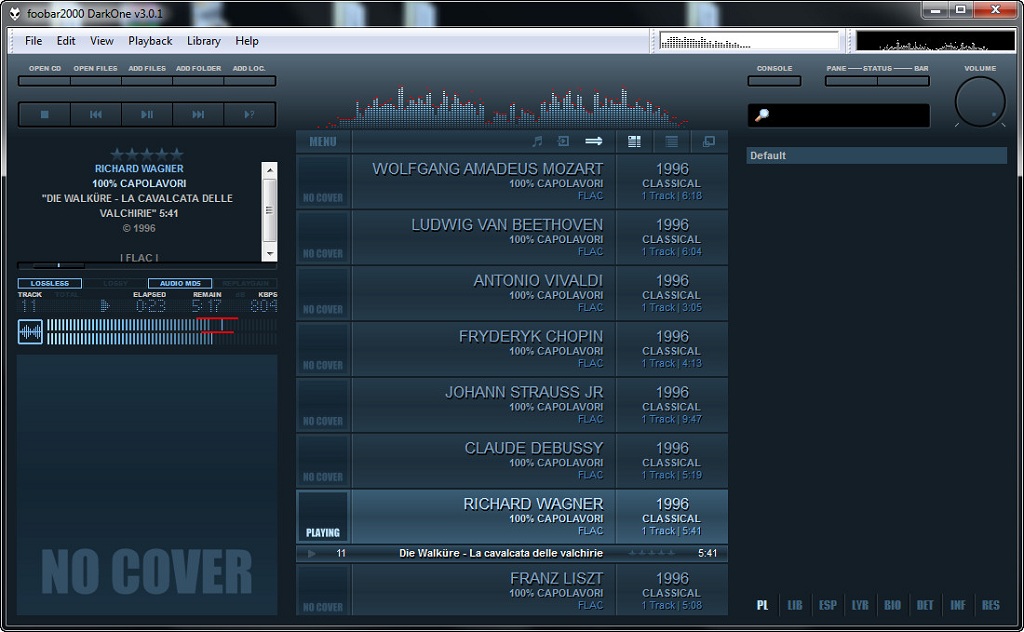This screenshot has width=1024, height=632.
Task: Toggle the AUDIO MD5 indicator
Action: 180,283
